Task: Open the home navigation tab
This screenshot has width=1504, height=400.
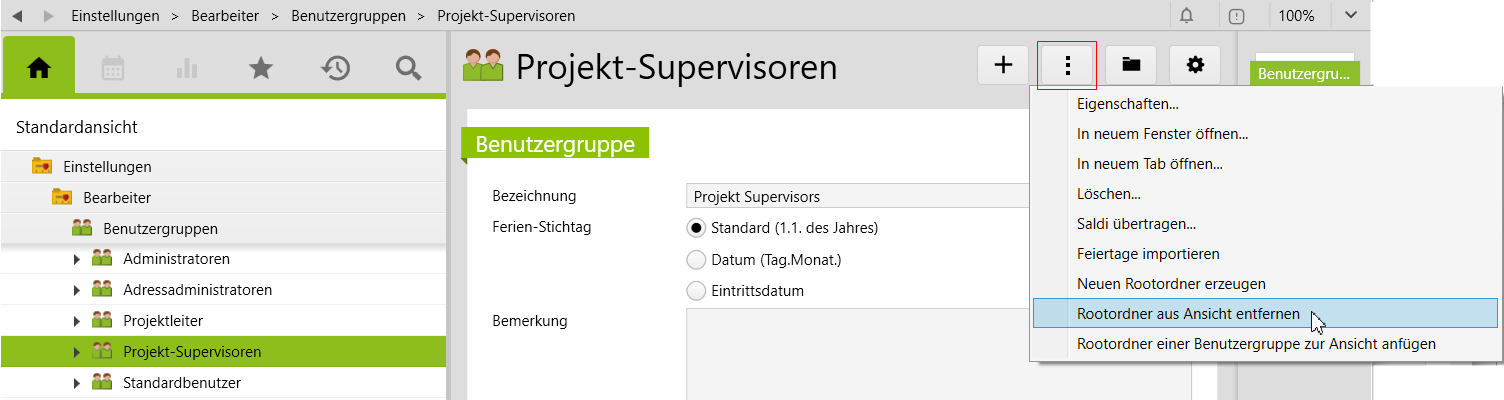Action: coord(39,68)
